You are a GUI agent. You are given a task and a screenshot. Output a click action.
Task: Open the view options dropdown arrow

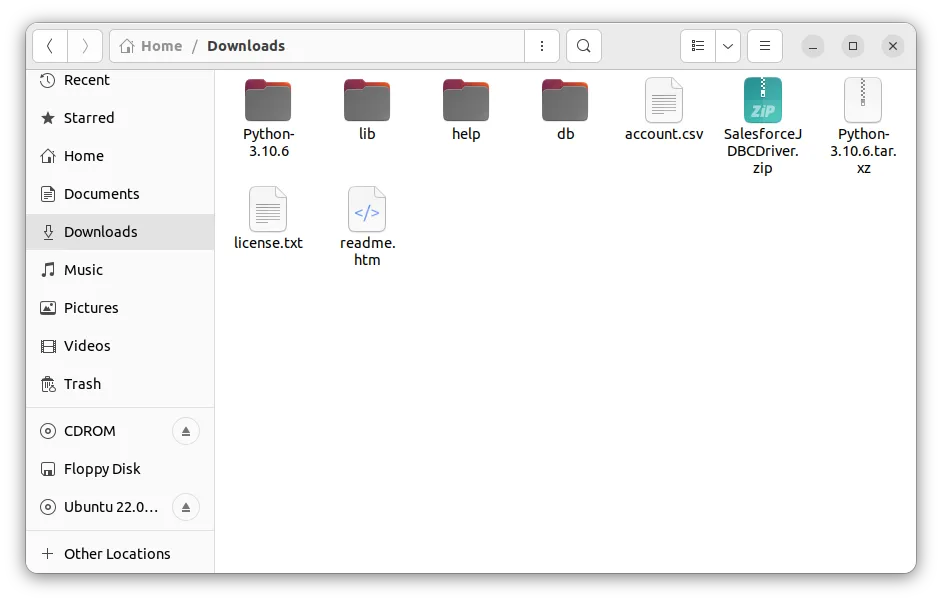[727, 45]
